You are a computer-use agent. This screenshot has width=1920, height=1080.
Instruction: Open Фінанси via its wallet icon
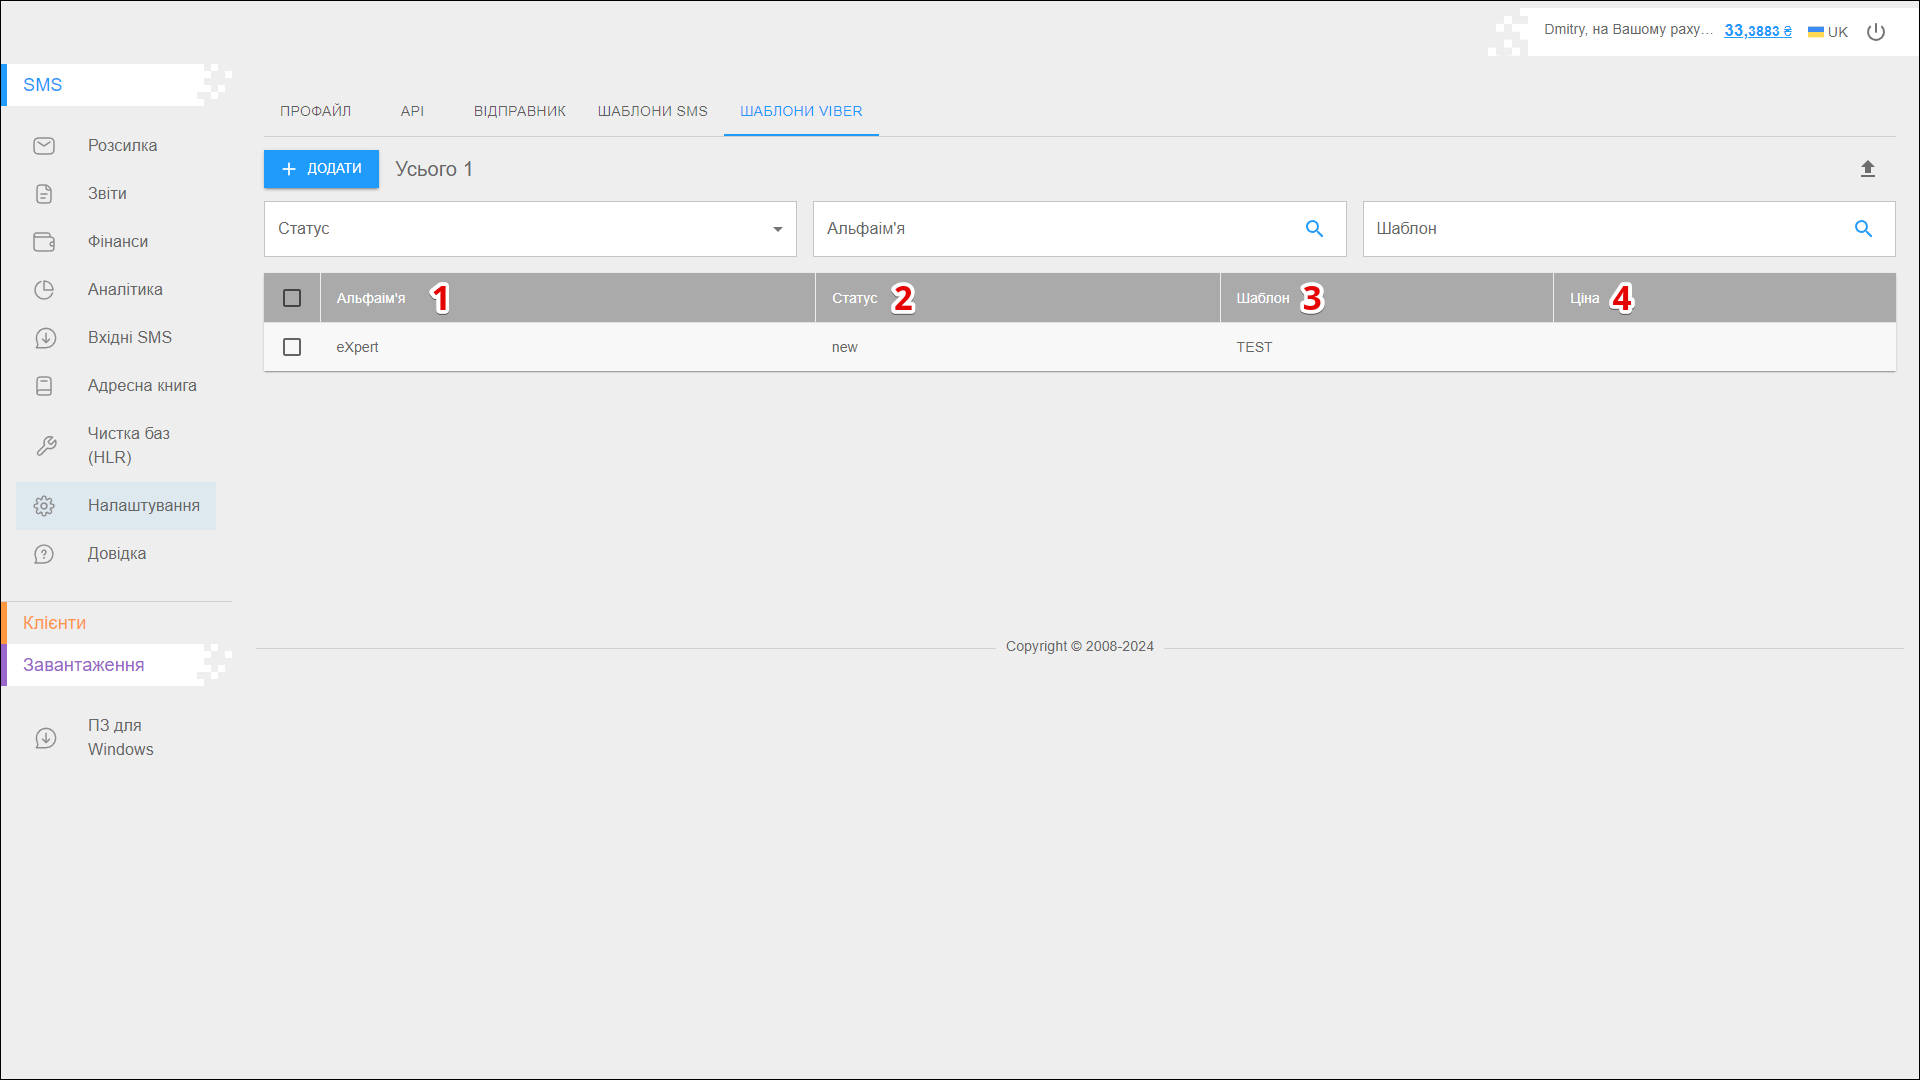[x=44, y=242]
